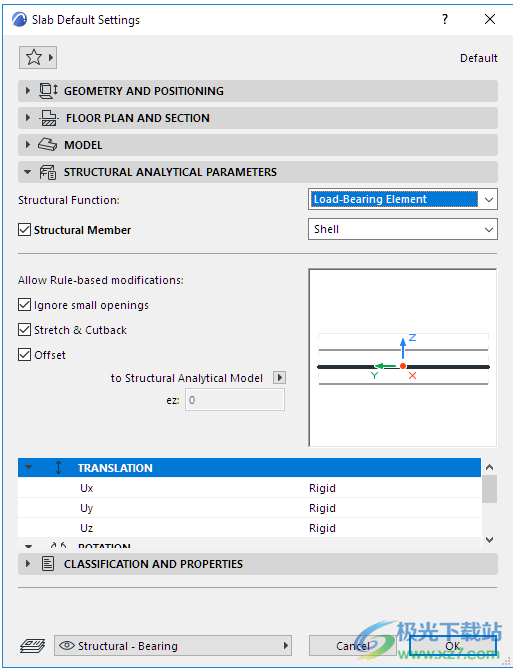Click the ArchiCAD logo in title bar
This screenshot has height=670, width=513.
pyautogui.click(x=19, y=20)
